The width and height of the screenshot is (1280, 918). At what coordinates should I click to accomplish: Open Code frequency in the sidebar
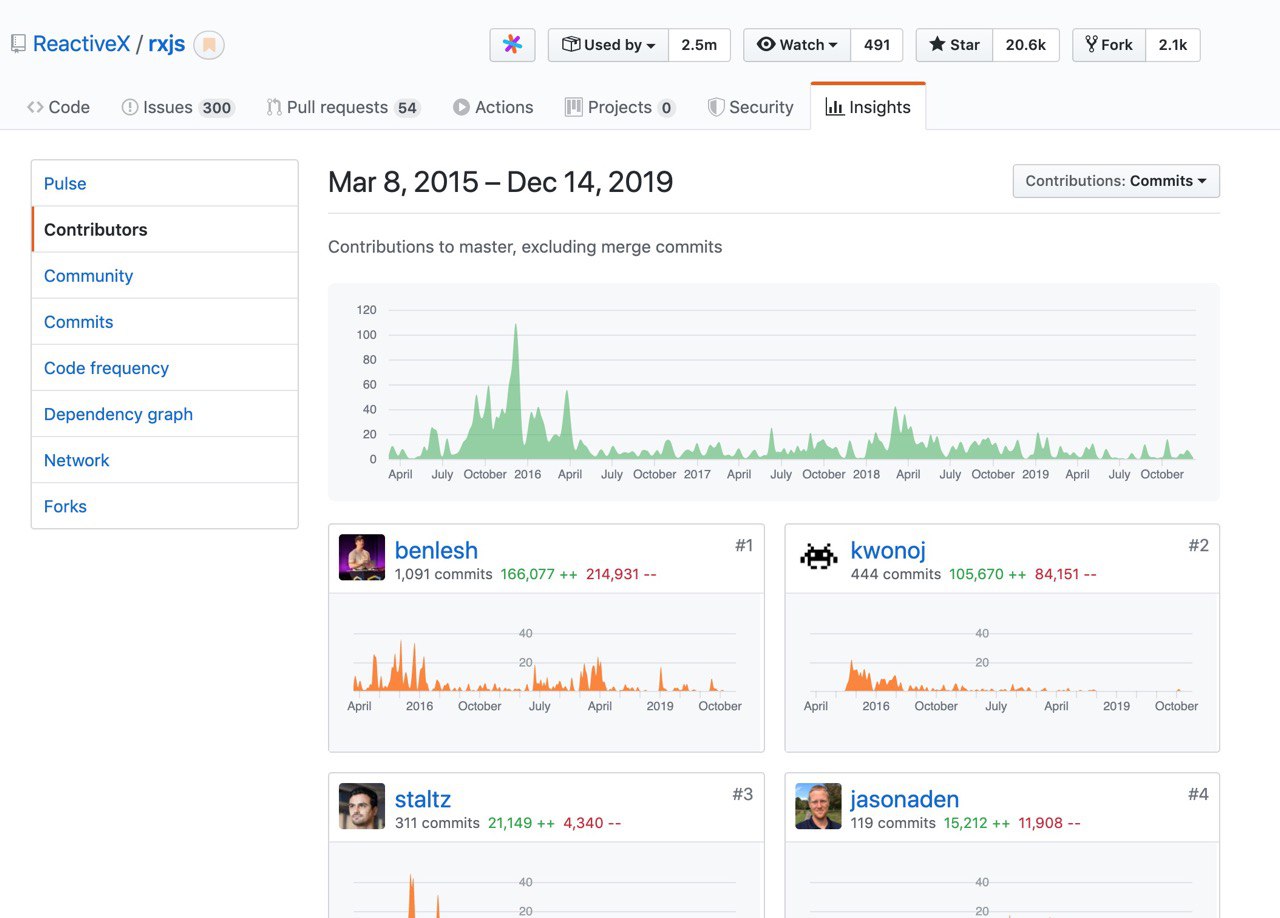[165, 367]
